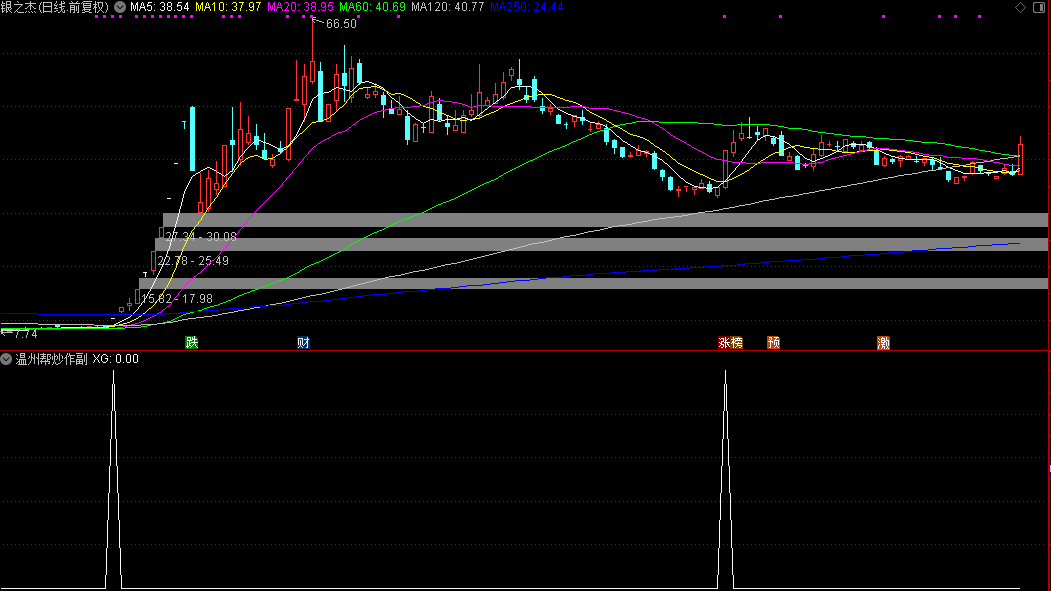Image resolution: width=1051 pixels, height=591 pixels.
Task: Click the 温州帮炒作副 indicator name
Action: [x=52, y=359]
